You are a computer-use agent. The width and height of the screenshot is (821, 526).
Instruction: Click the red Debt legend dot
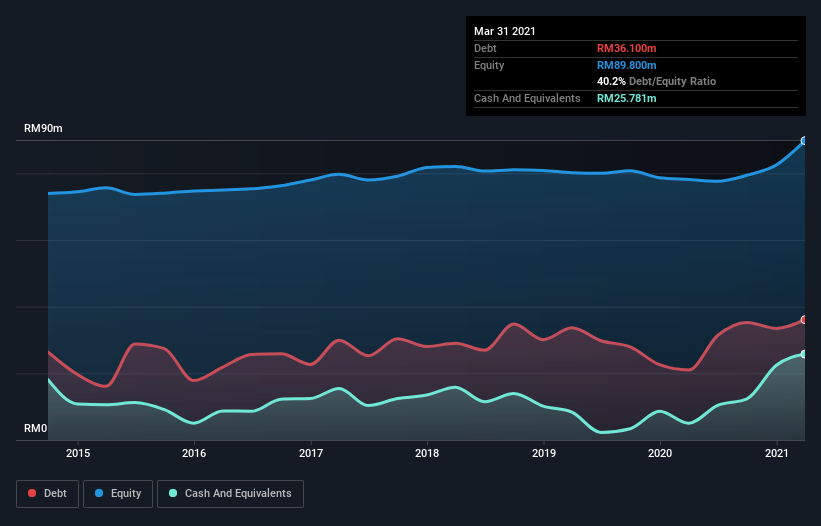coord(32,493)
